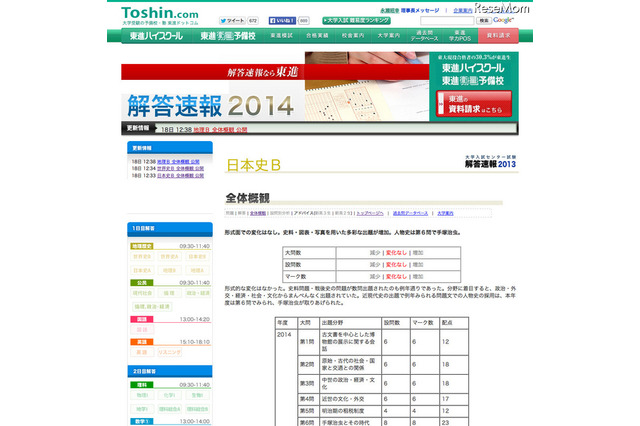Click the Facebook いいね! button
The width and height of the screenshot is (640, 426).
pos(282,20)
